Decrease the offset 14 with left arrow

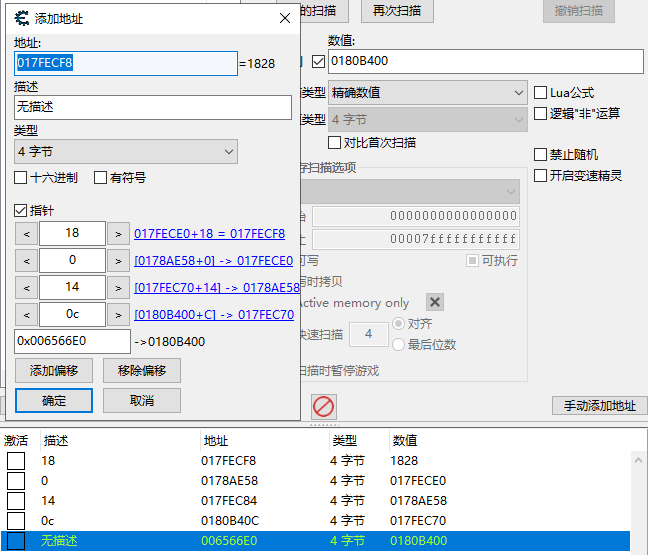26,288
